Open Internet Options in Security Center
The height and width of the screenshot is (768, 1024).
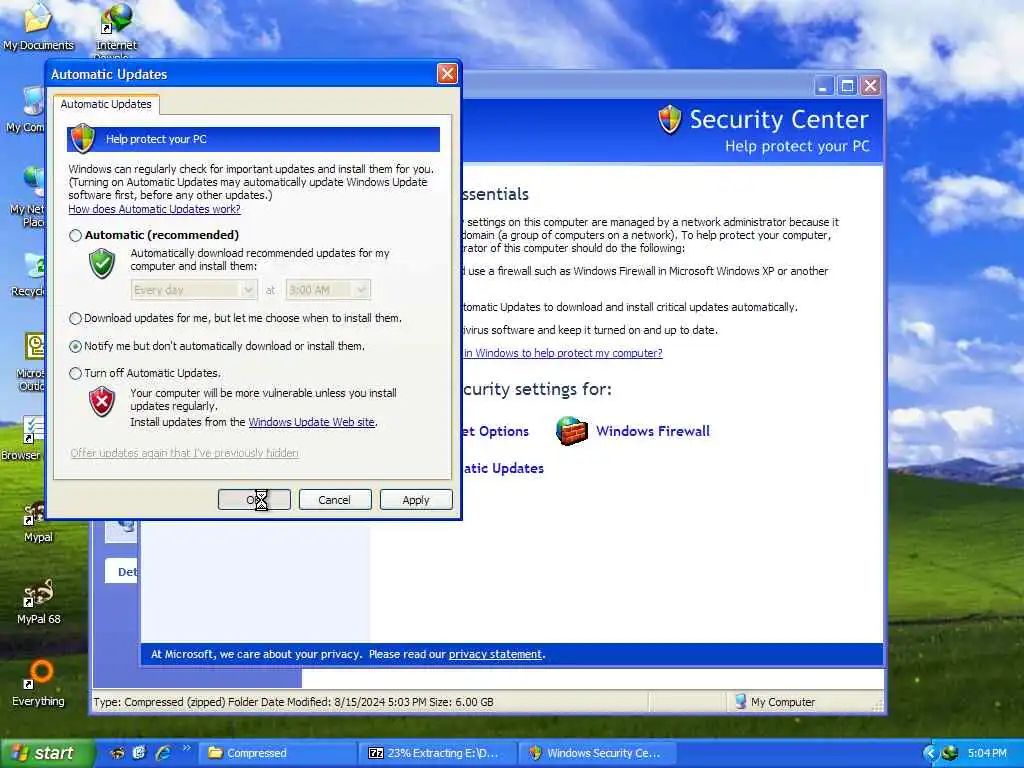coord(496,431)
